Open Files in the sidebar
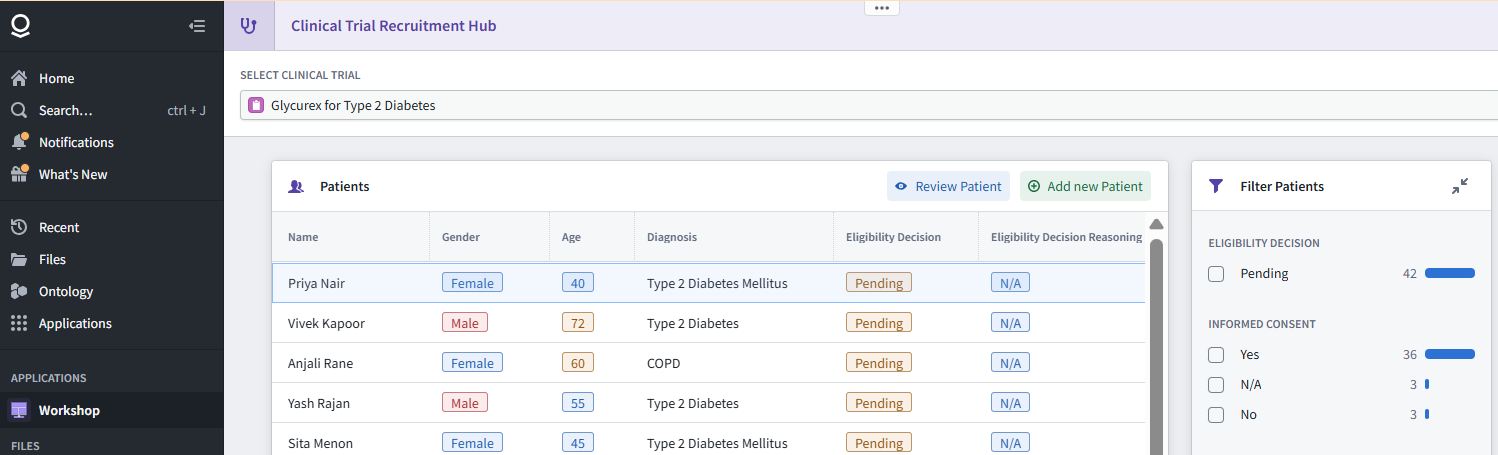 pyautogui.click(x=112, y=259)
